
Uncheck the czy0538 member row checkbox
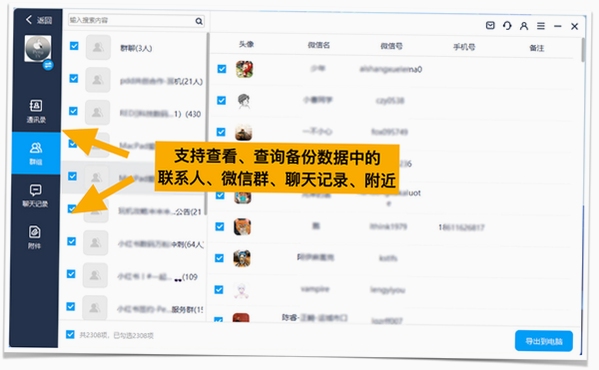click(221, 100)
